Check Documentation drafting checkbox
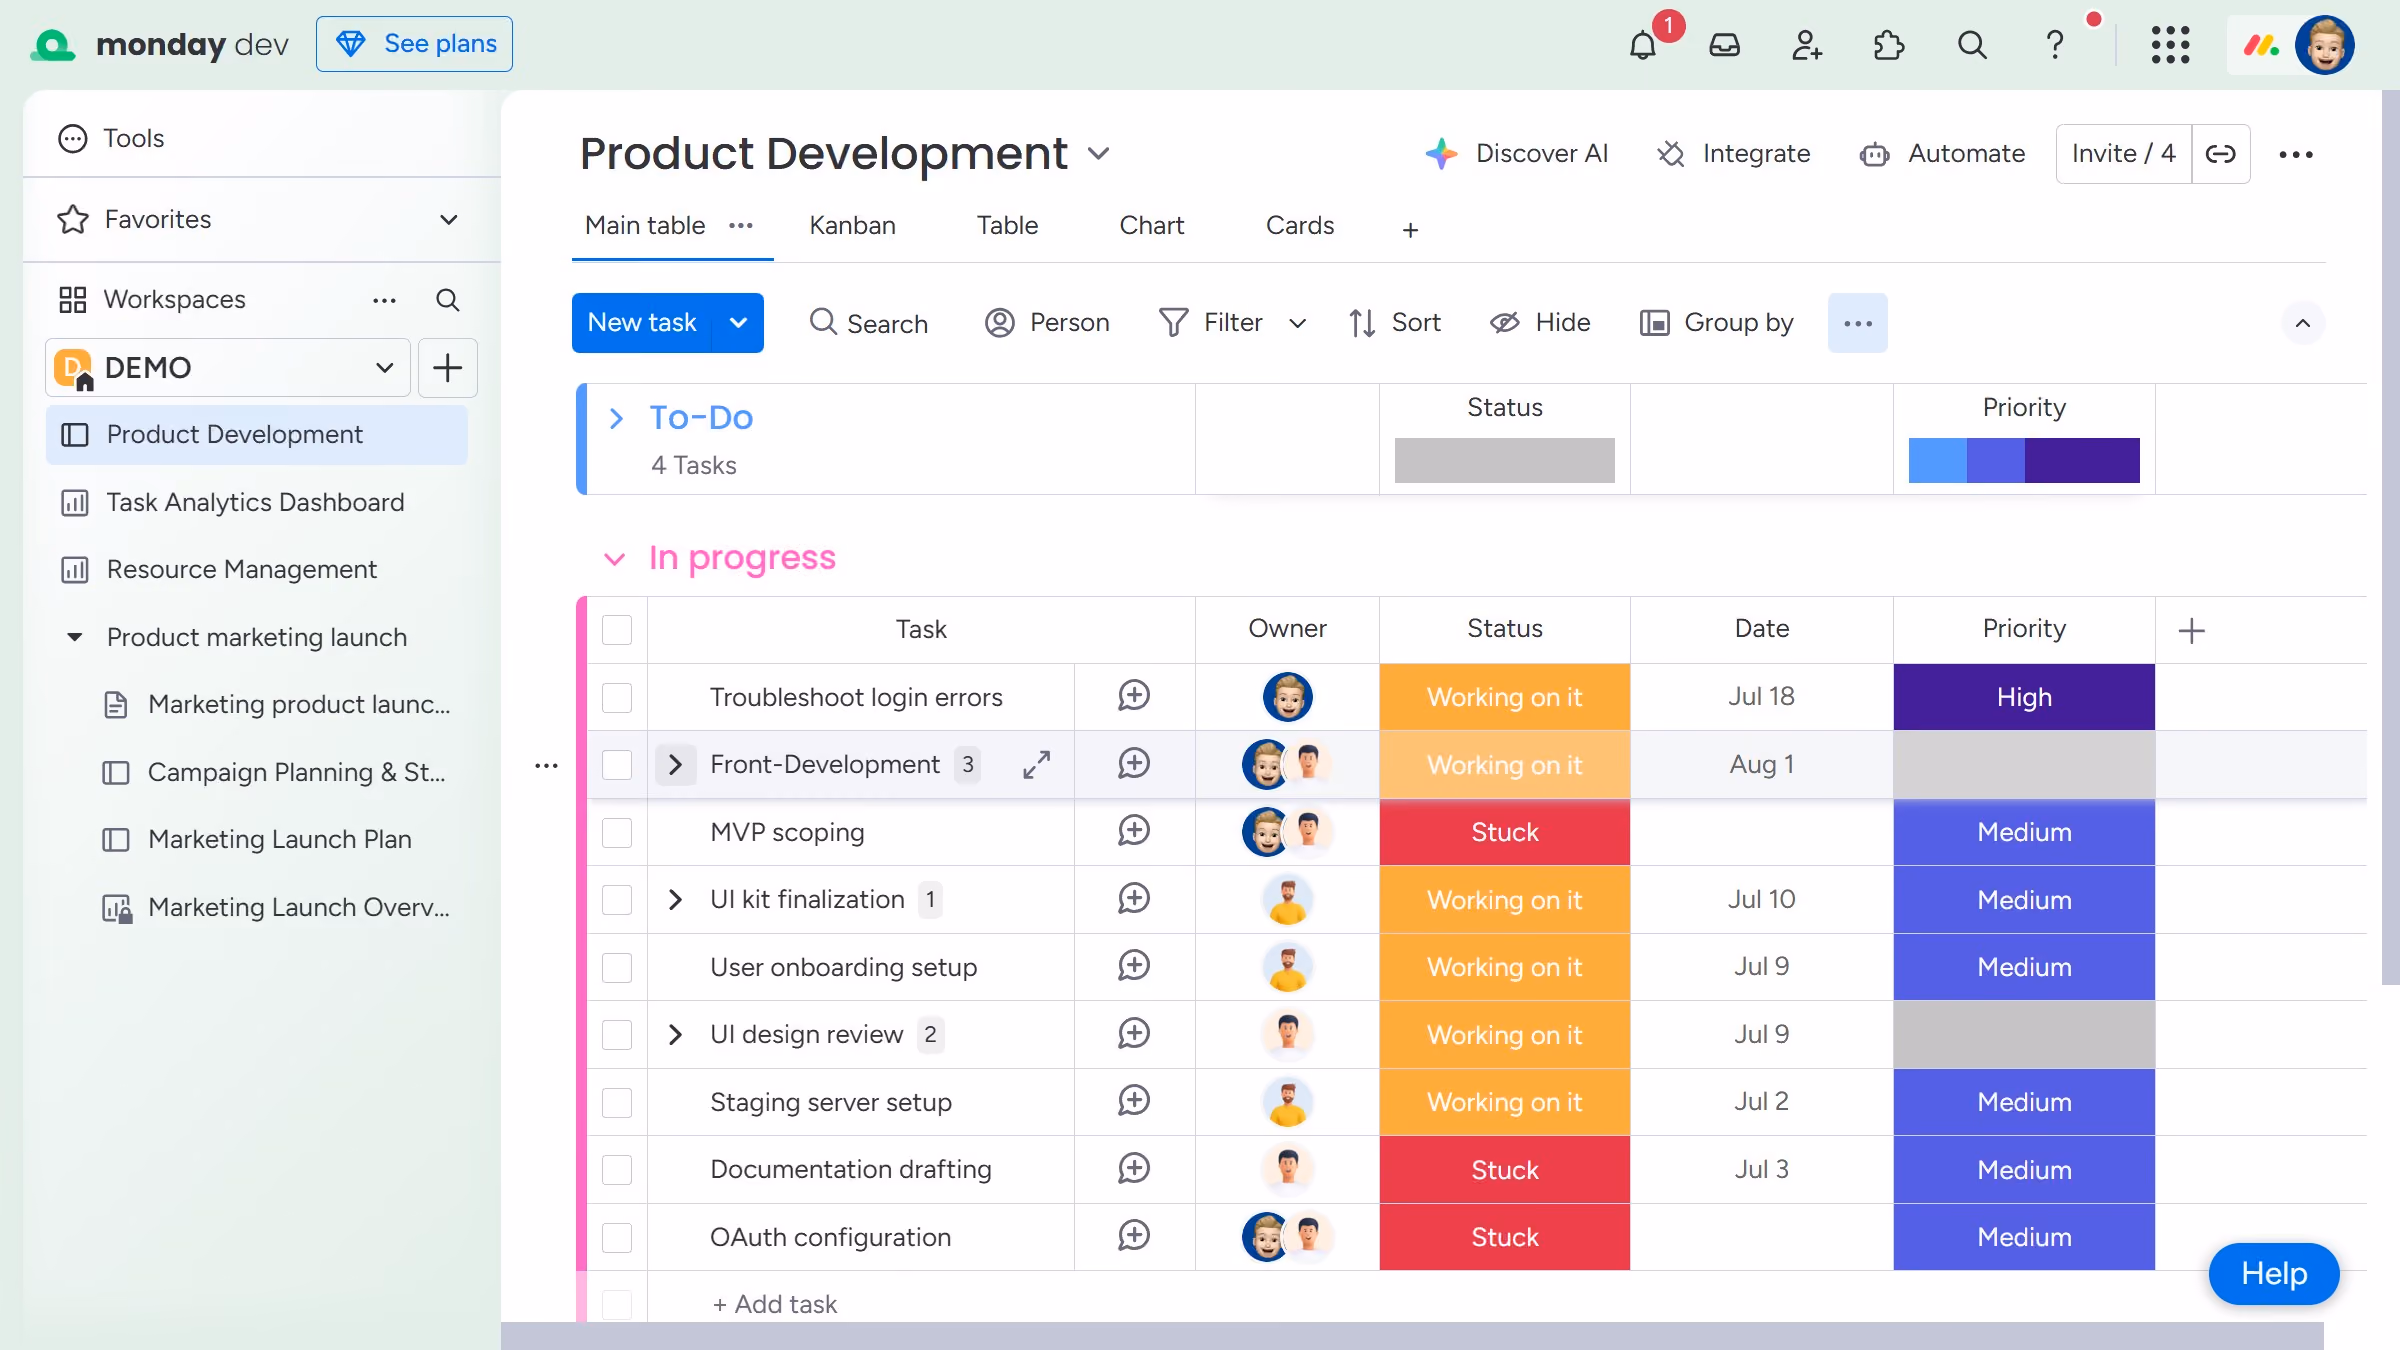Viewport: 2400px width, 1350px height. click(617, 1170)
